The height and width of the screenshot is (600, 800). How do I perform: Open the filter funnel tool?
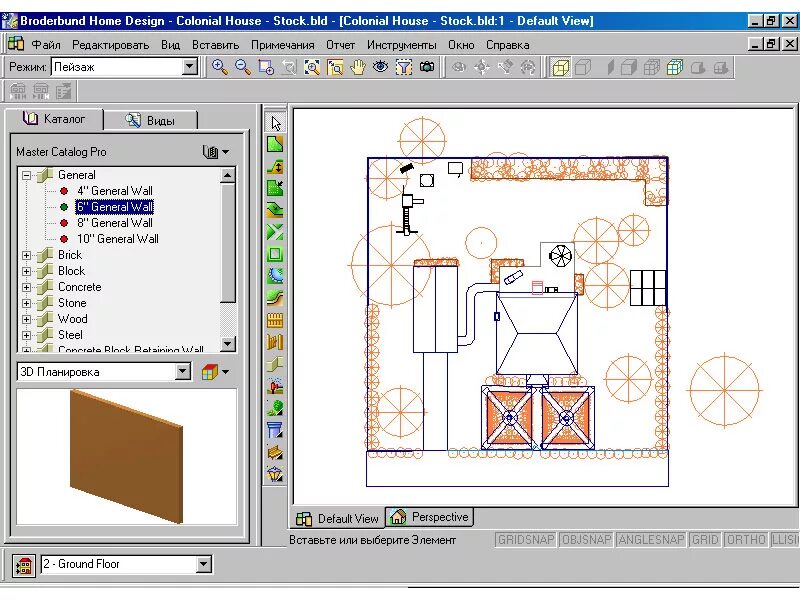click(404, 67)
